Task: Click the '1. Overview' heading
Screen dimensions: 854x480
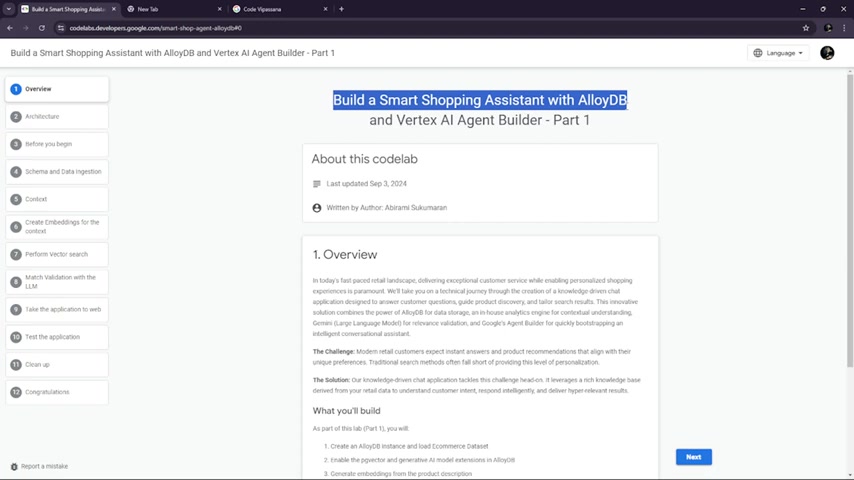Action: pos(345,254)
